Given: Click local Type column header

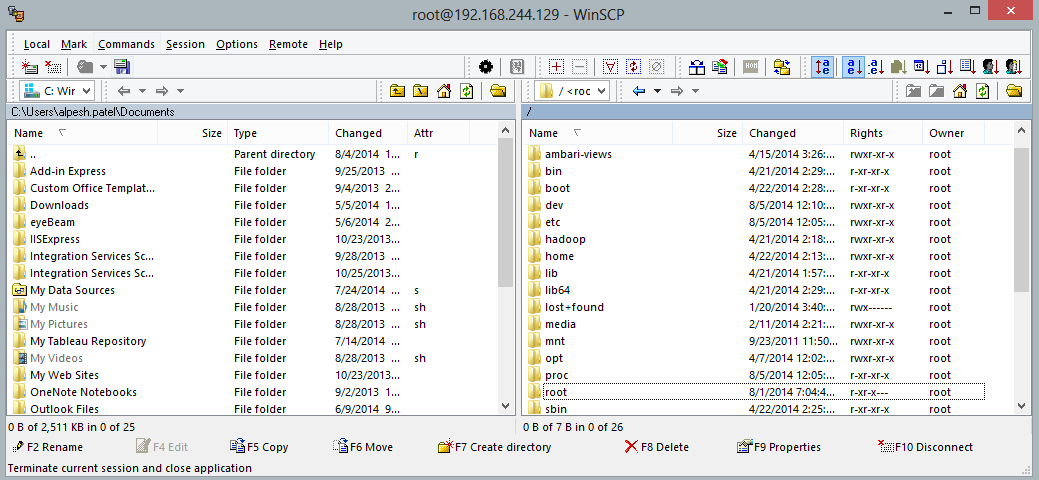Looking at the screenshot, I should pyautogui.click(x=278, y=133).
